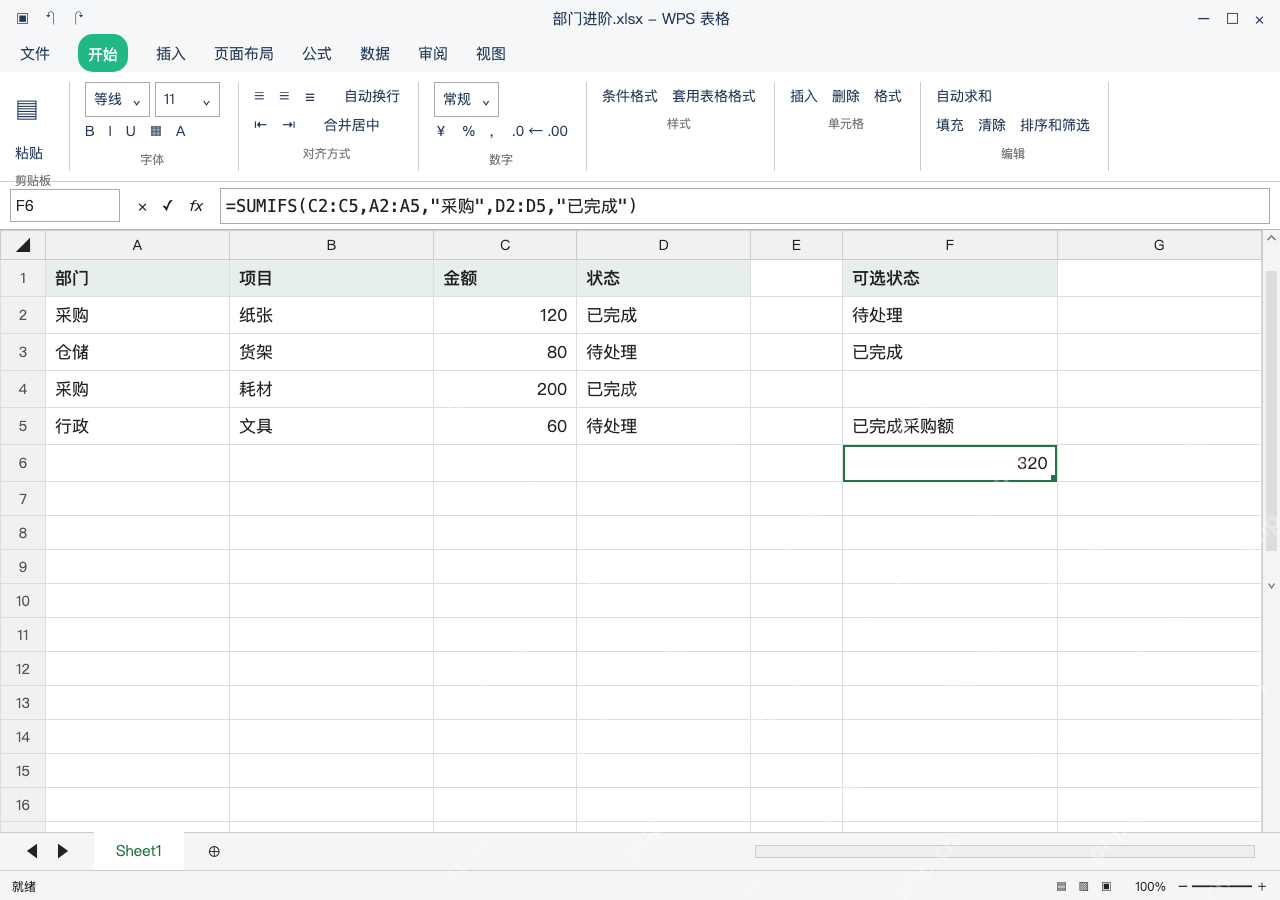Switch to the 插入 ribbon tab

171,54
